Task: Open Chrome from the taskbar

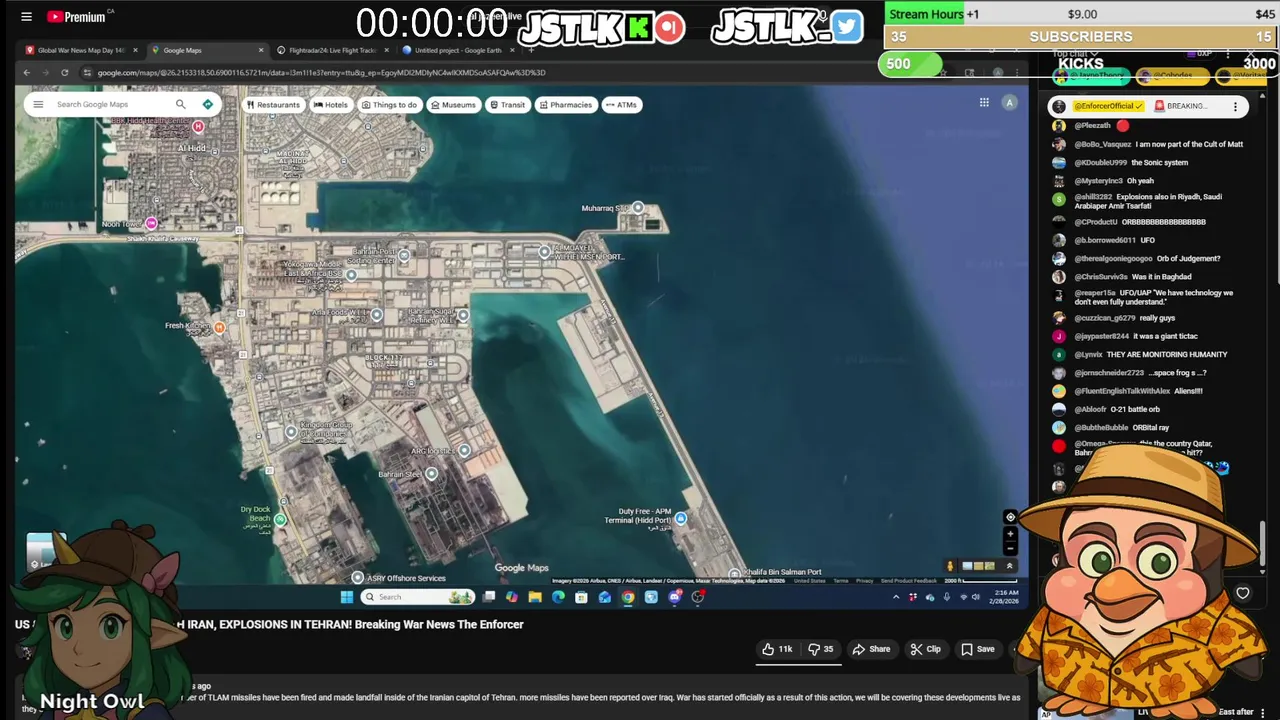Action: coord(628,597)
